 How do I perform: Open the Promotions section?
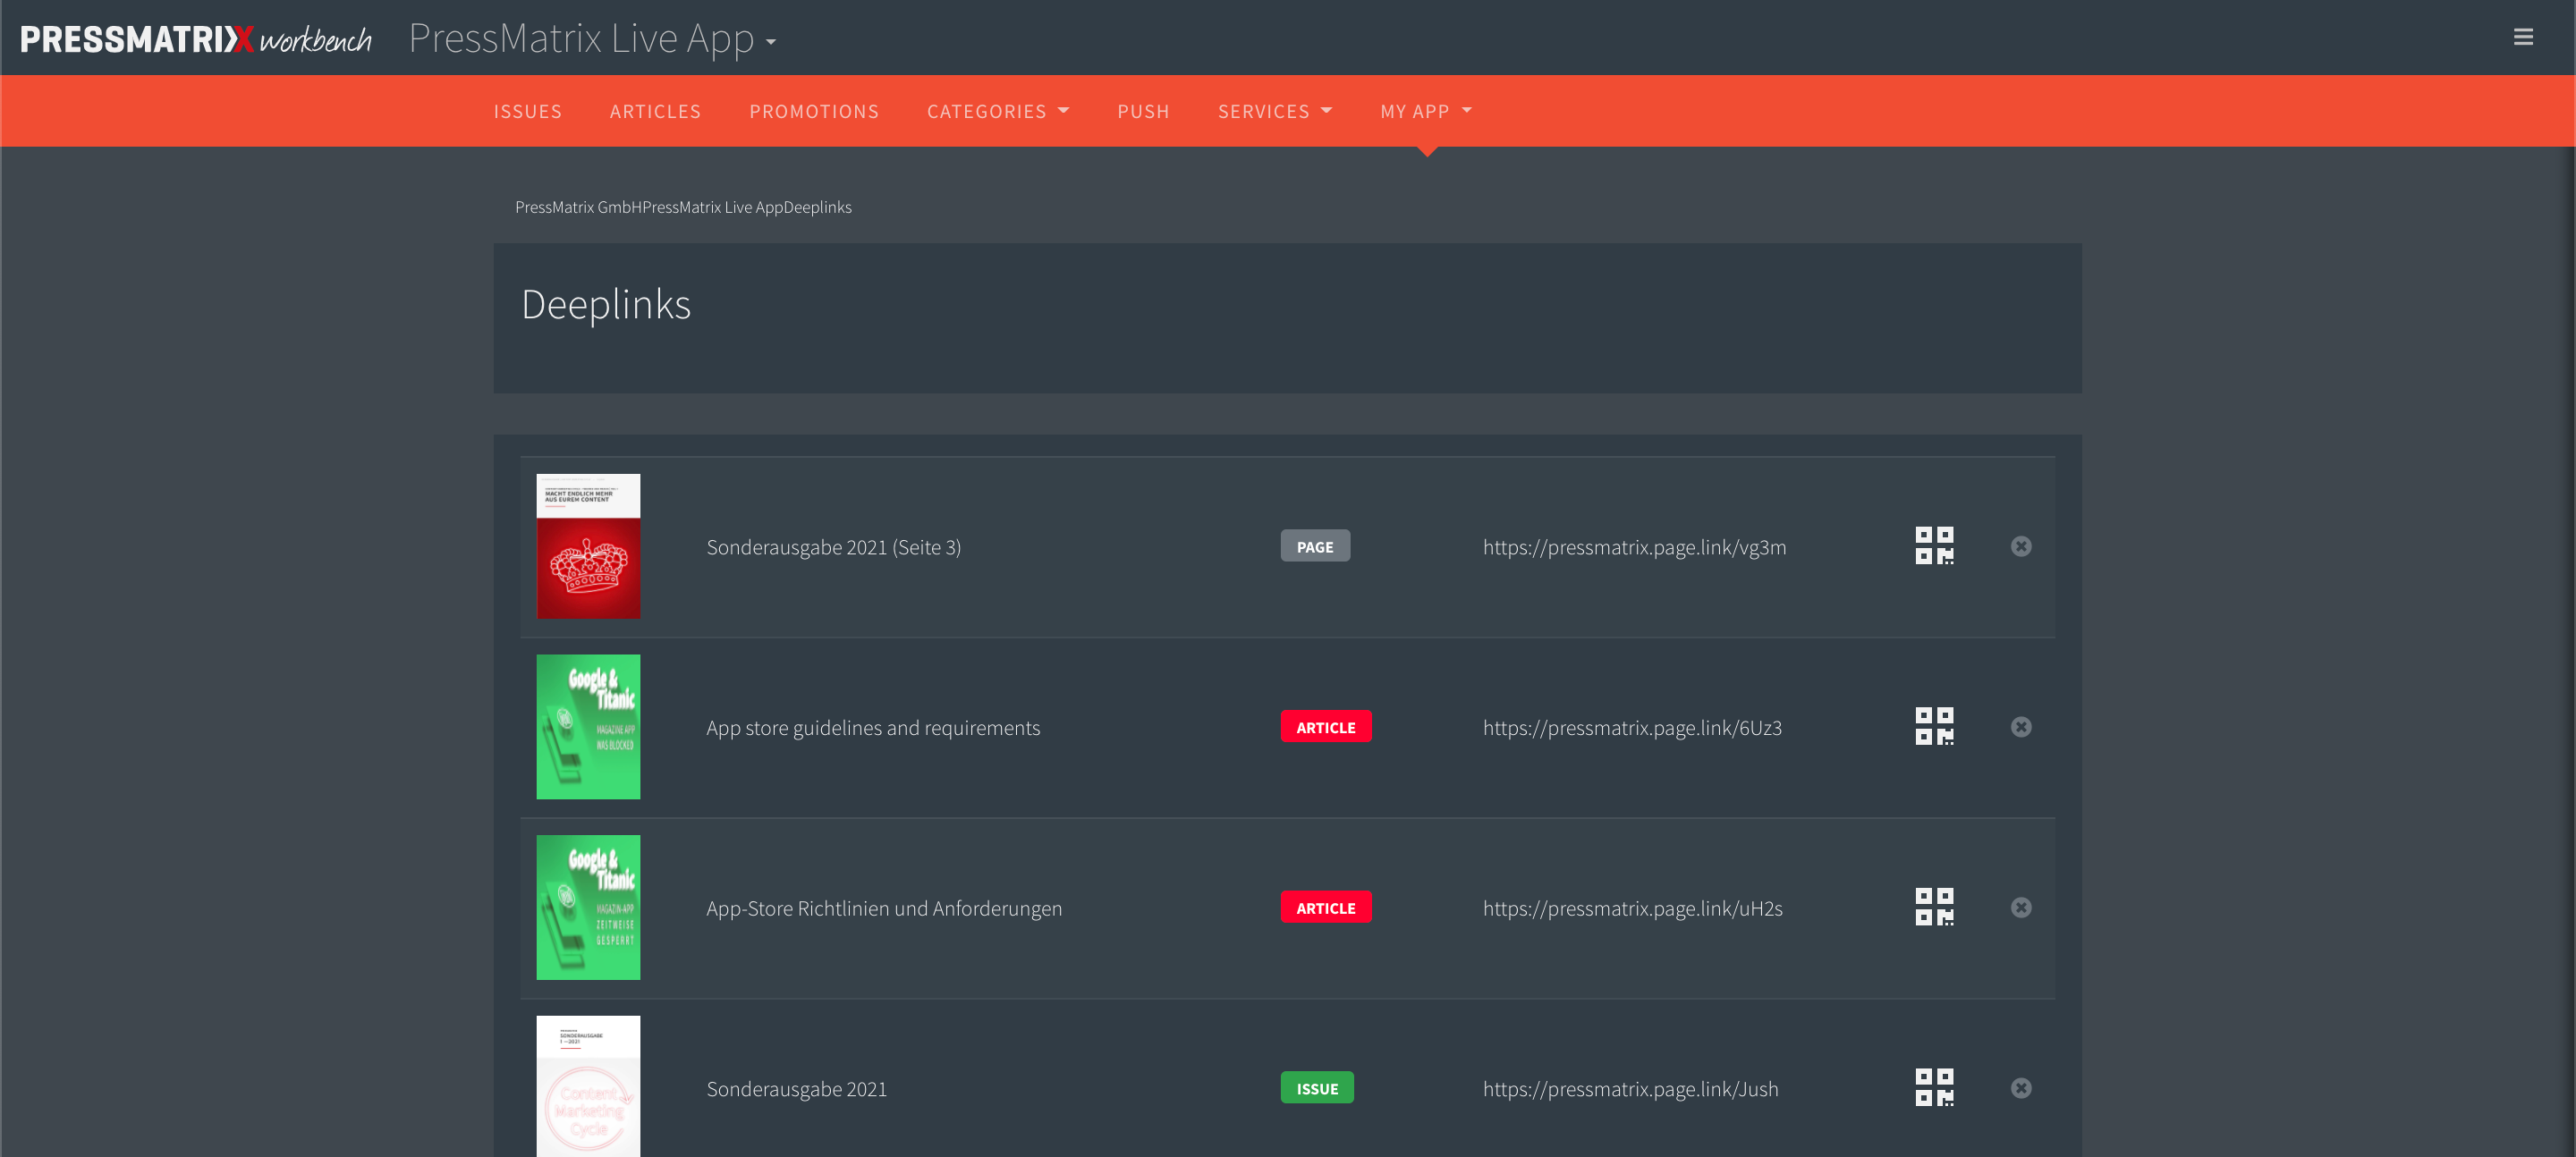pos(814,111)
